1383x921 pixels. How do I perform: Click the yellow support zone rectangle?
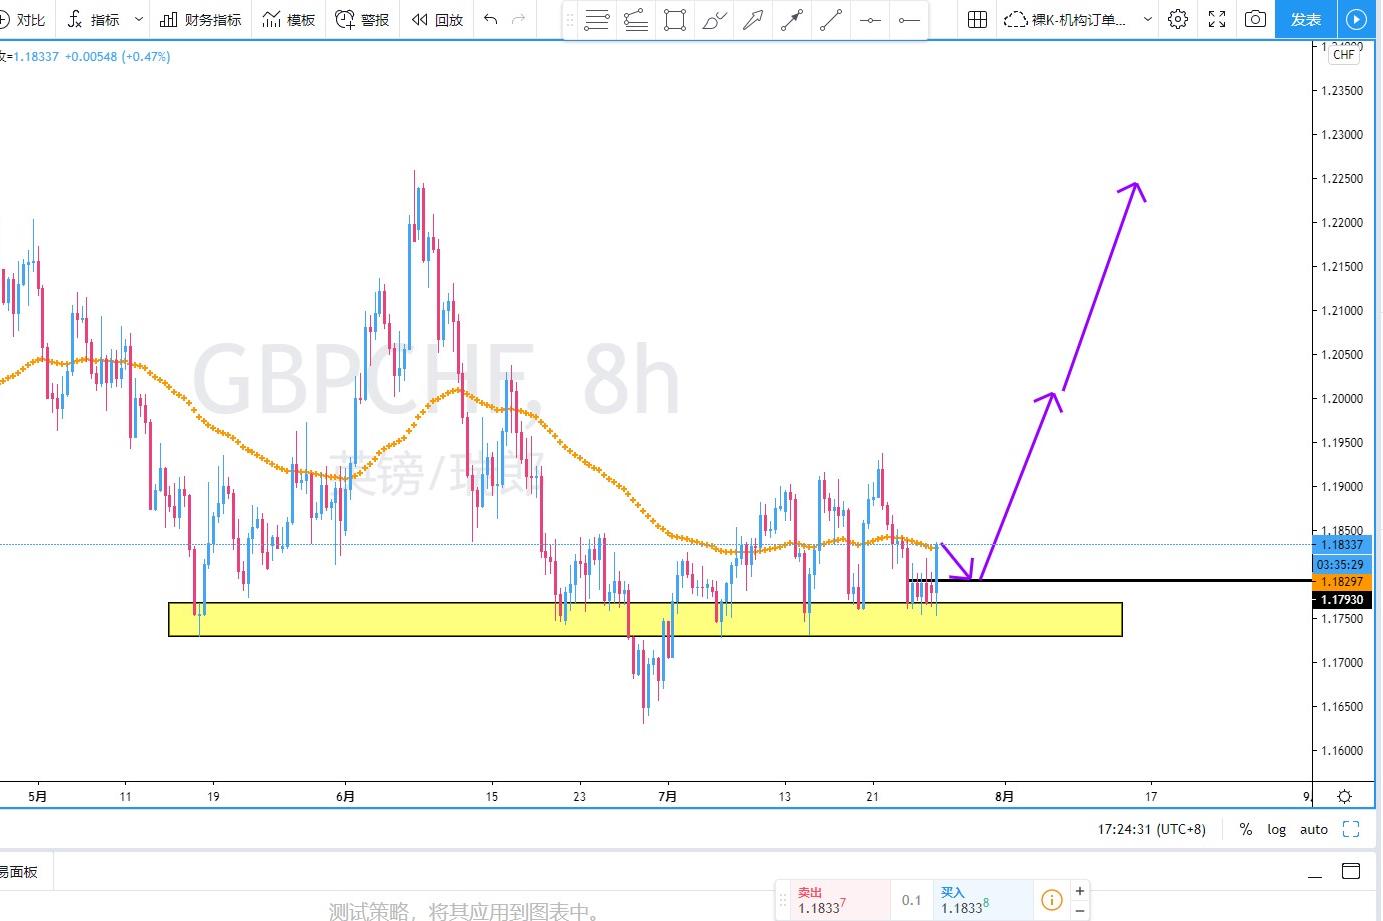click(645, 619)
